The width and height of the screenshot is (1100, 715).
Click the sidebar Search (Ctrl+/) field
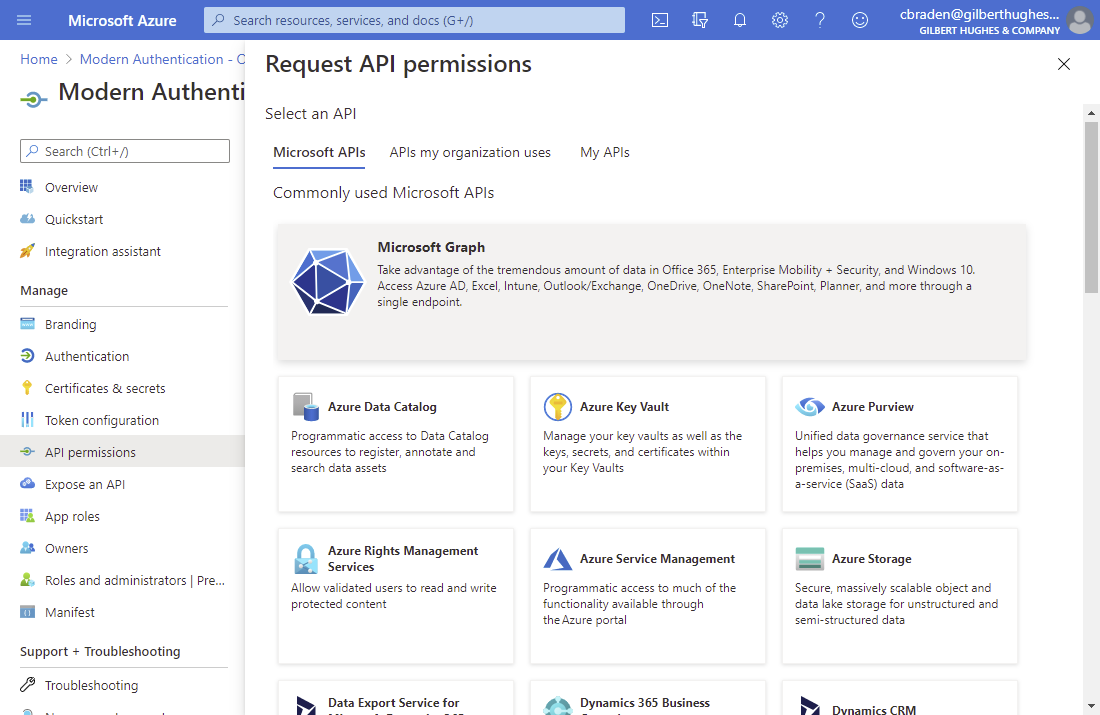[125, 151]
